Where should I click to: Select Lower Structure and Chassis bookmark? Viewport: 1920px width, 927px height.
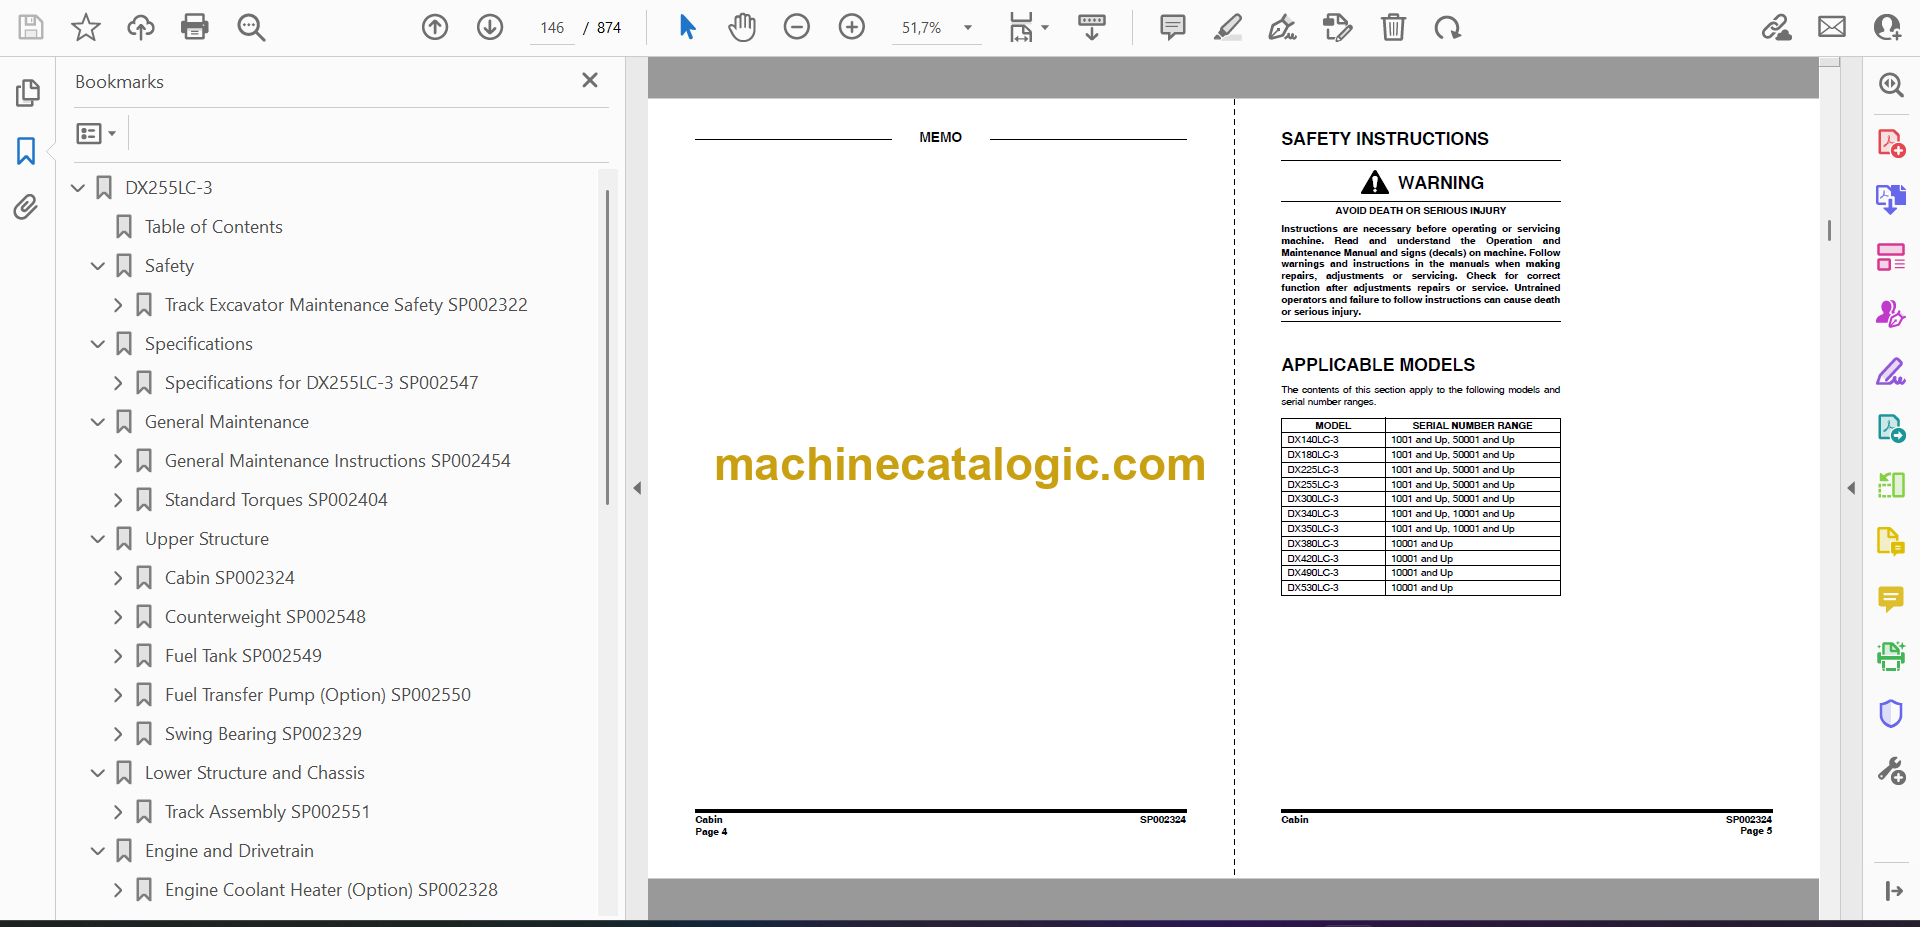coord(254,773)
